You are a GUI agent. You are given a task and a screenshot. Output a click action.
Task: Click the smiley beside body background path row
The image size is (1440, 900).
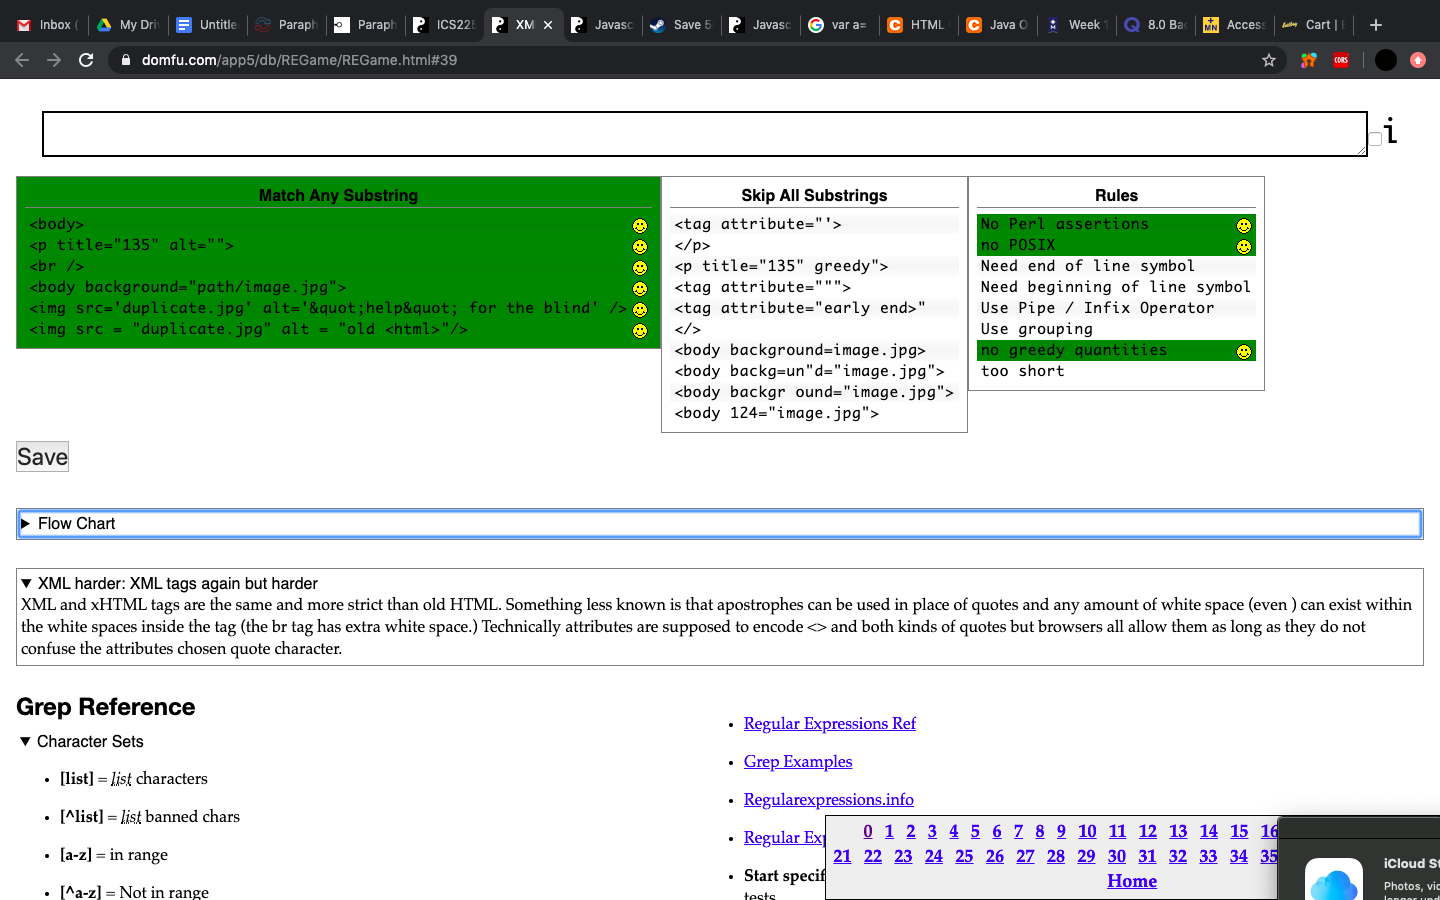[640, 289]
